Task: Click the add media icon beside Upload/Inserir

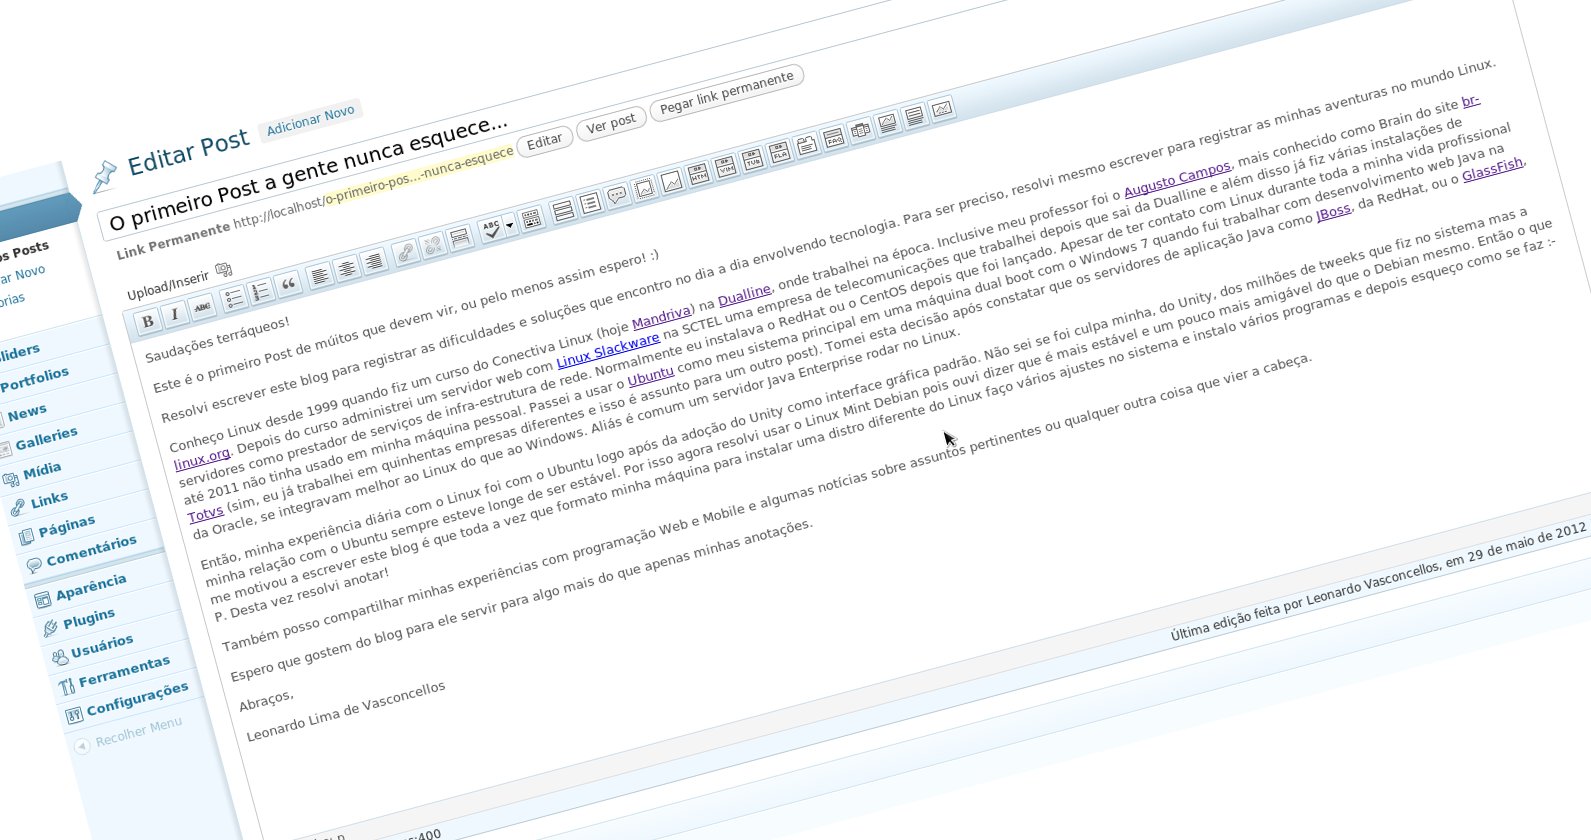Action: click(223, 270)
